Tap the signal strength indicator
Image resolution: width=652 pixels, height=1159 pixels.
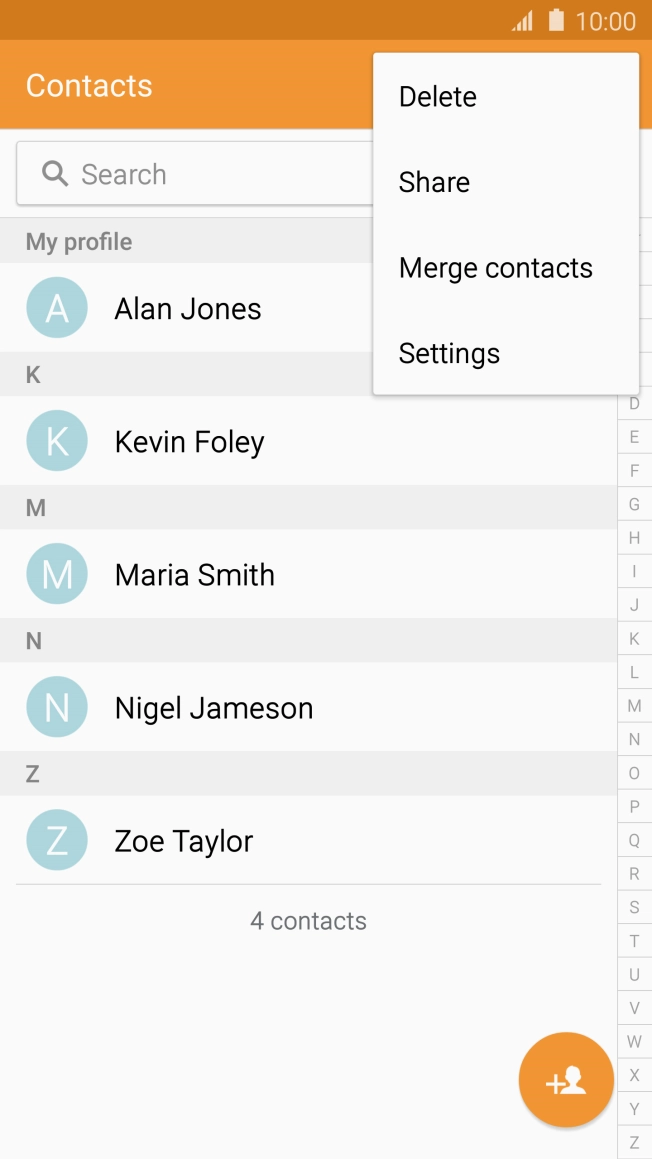click(523, 19)
